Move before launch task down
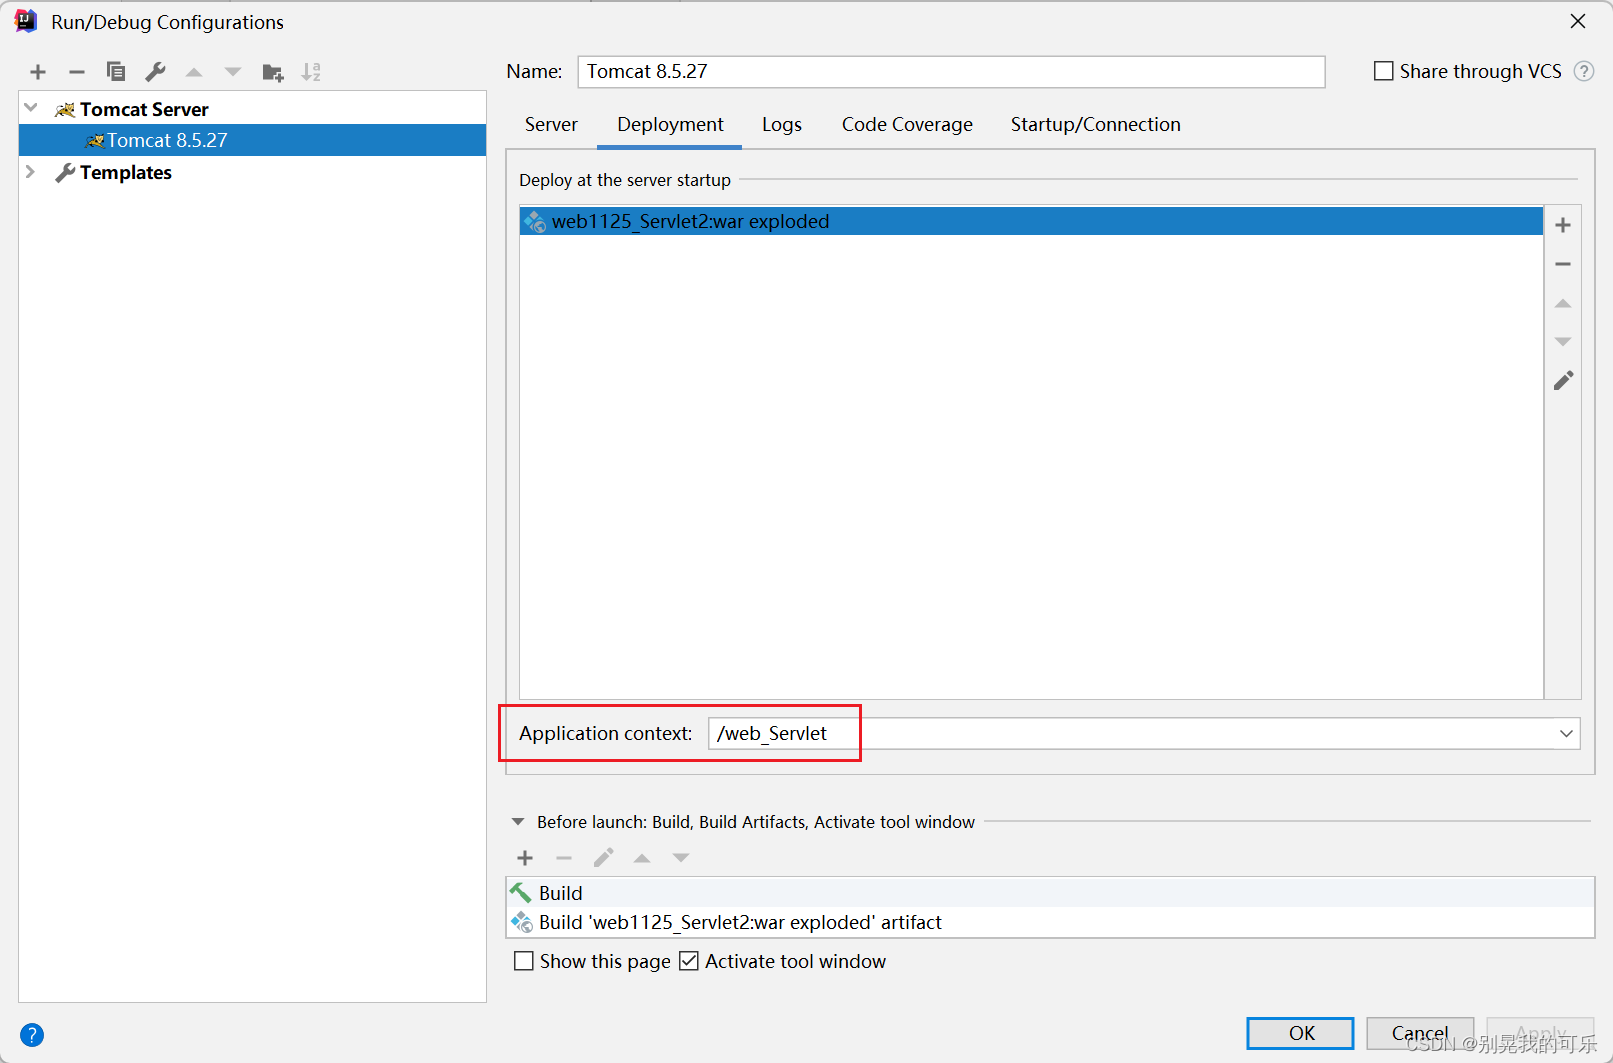The width and height of the screenshot is (1613, 1063). click(x=681, y=858)
